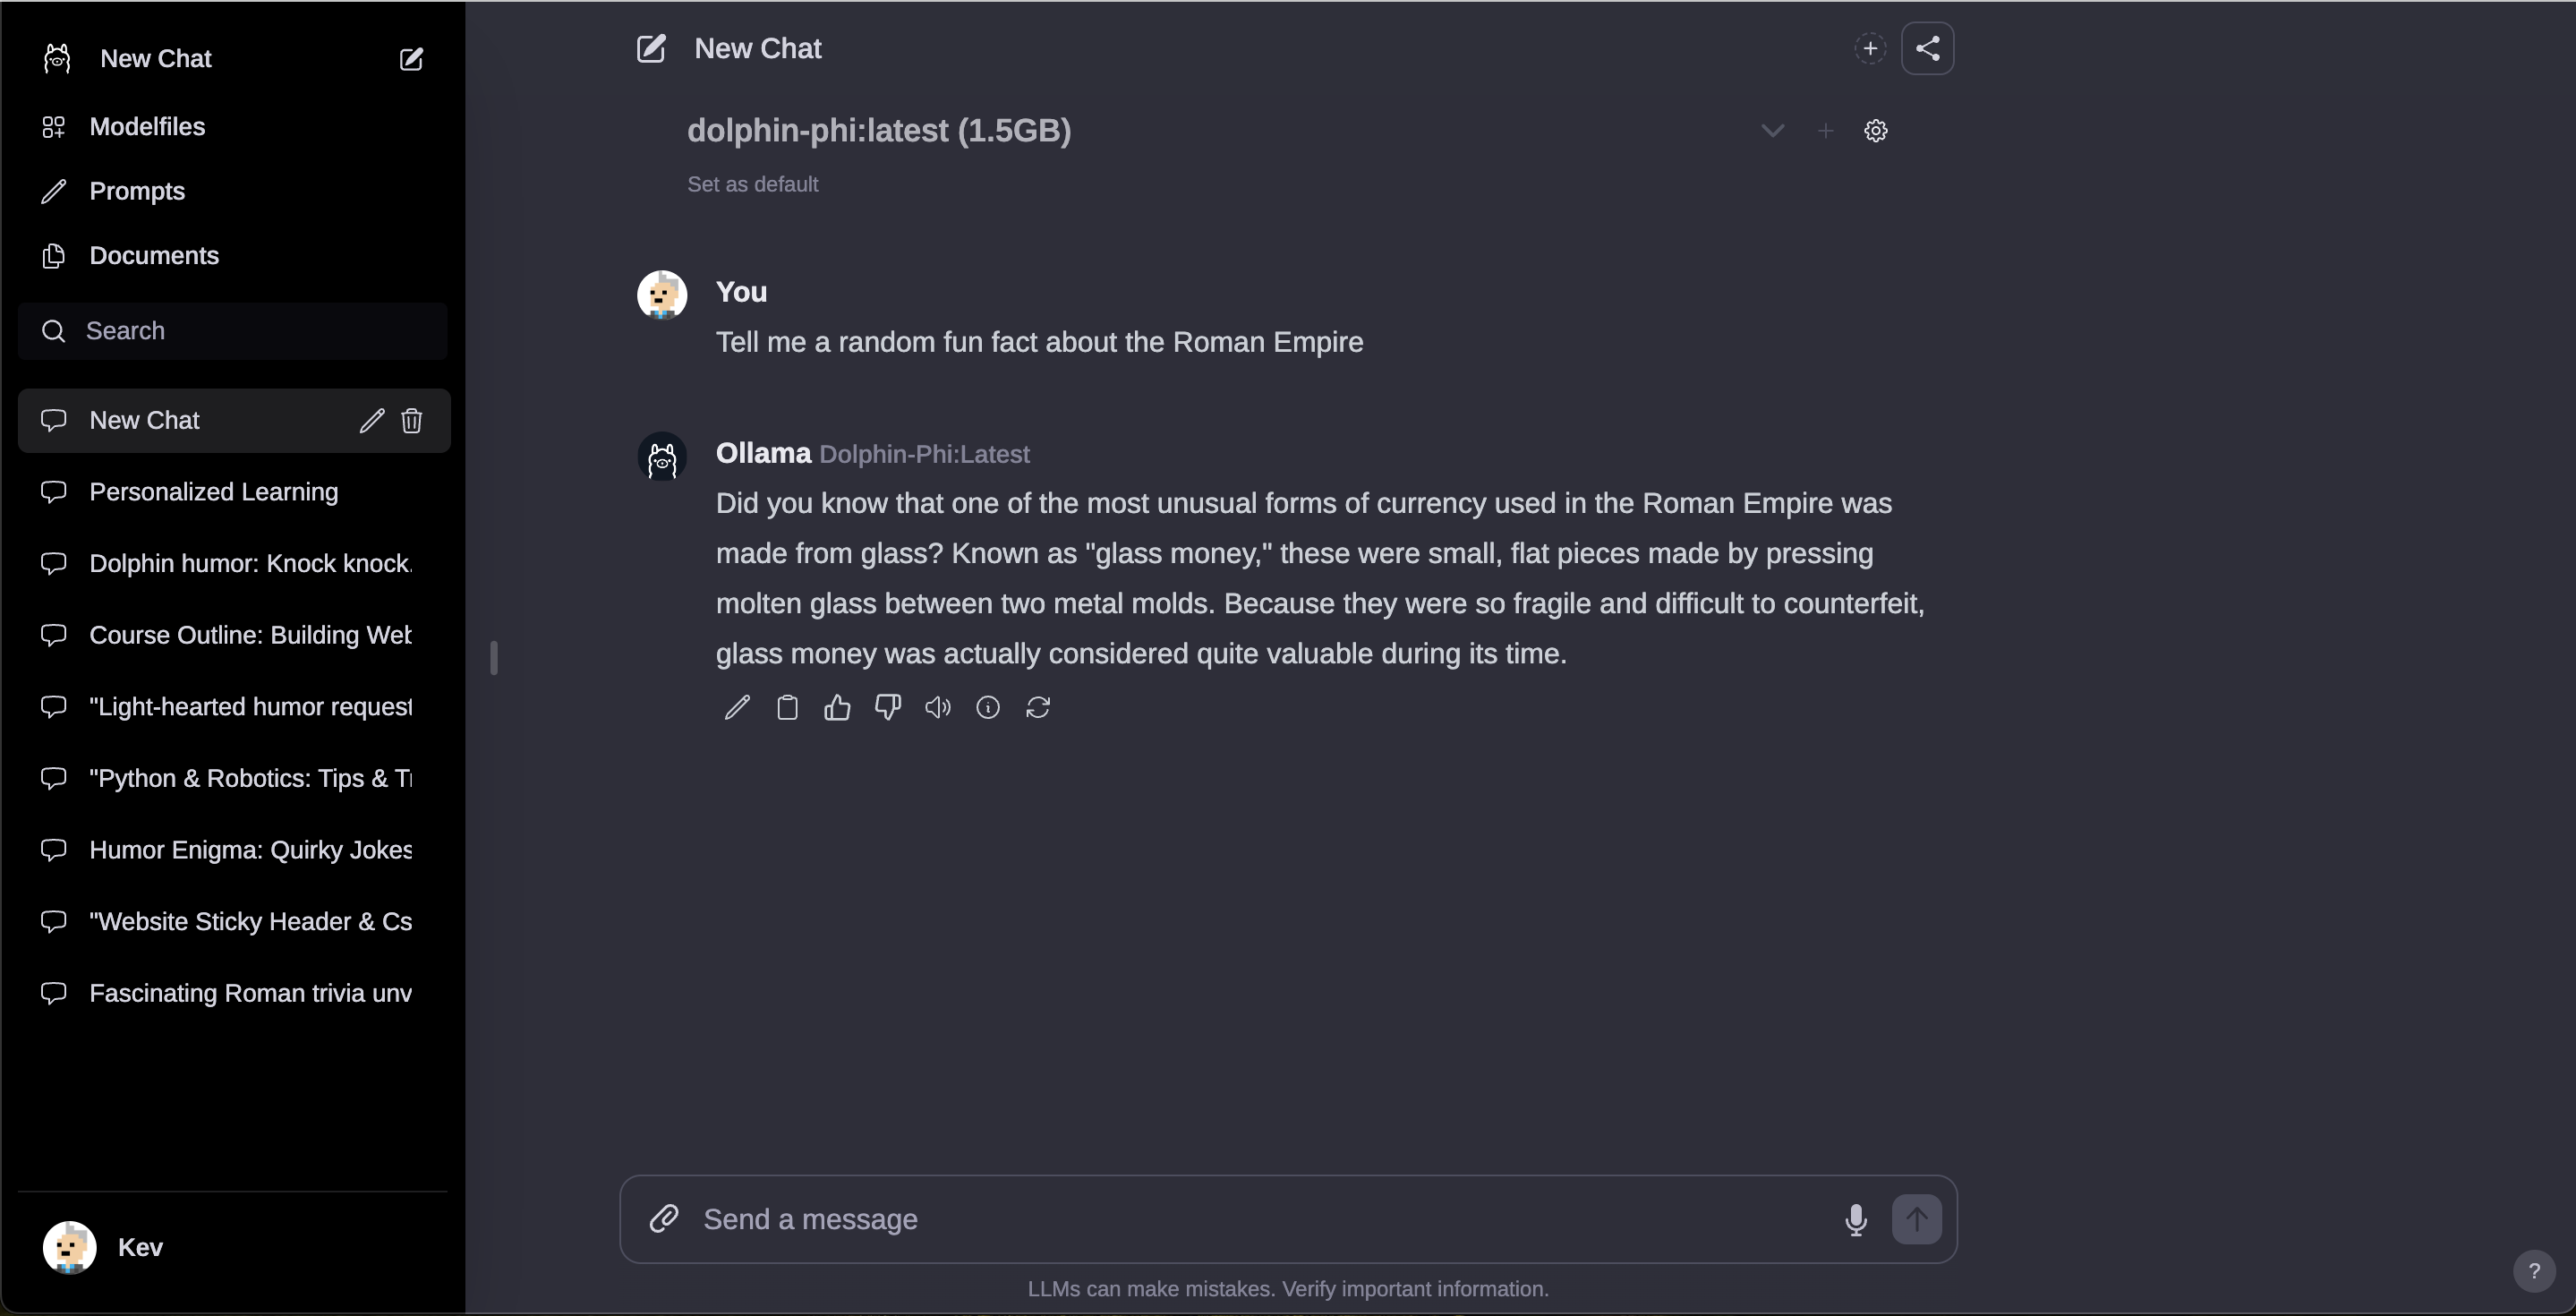Delete the selected New Chat entry
This screenshot has width=2576, height=1316.
(412, 421)
